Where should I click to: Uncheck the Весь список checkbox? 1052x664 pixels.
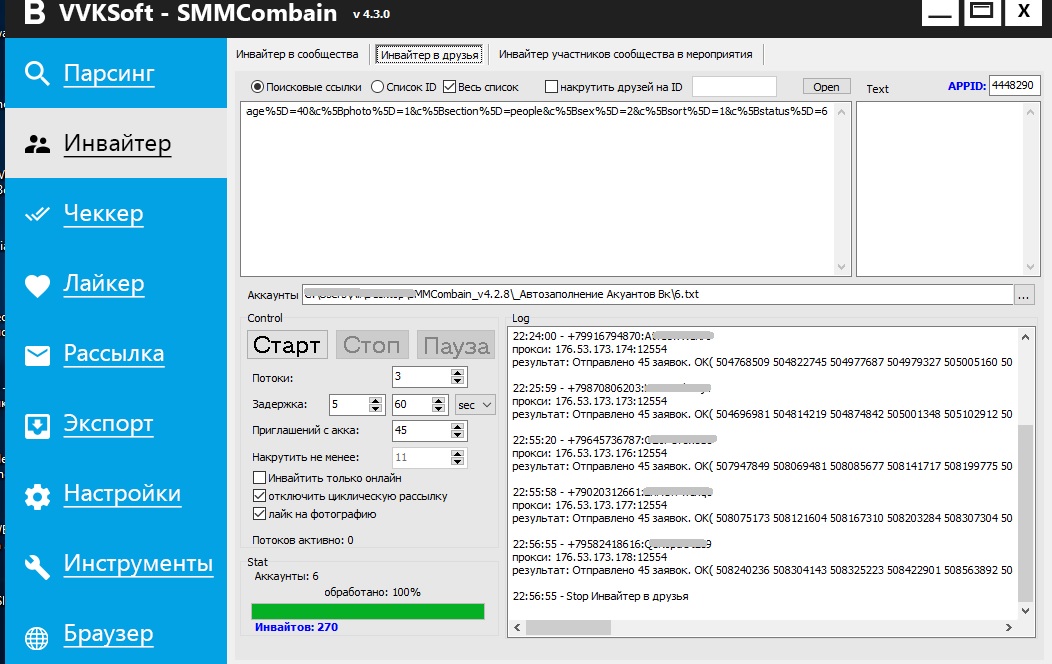pyautogui.click(x=449, y=87)
